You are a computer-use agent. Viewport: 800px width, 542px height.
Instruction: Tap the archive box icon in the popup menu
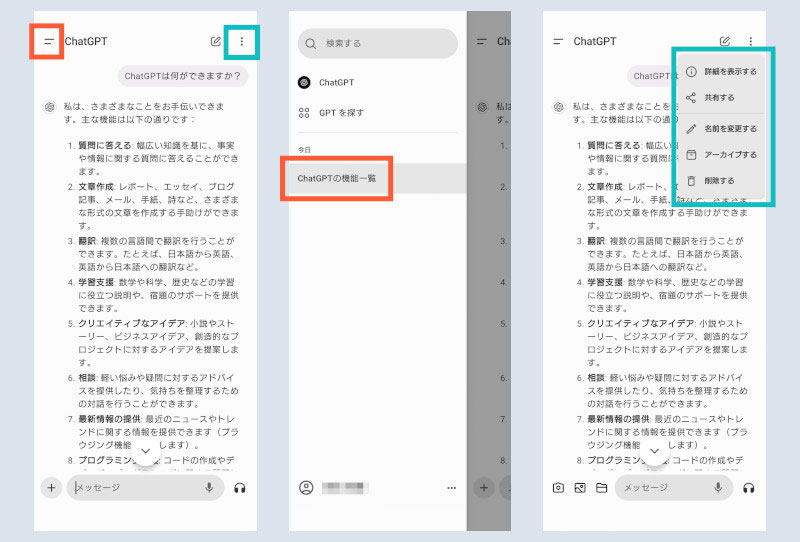(691, 155)
